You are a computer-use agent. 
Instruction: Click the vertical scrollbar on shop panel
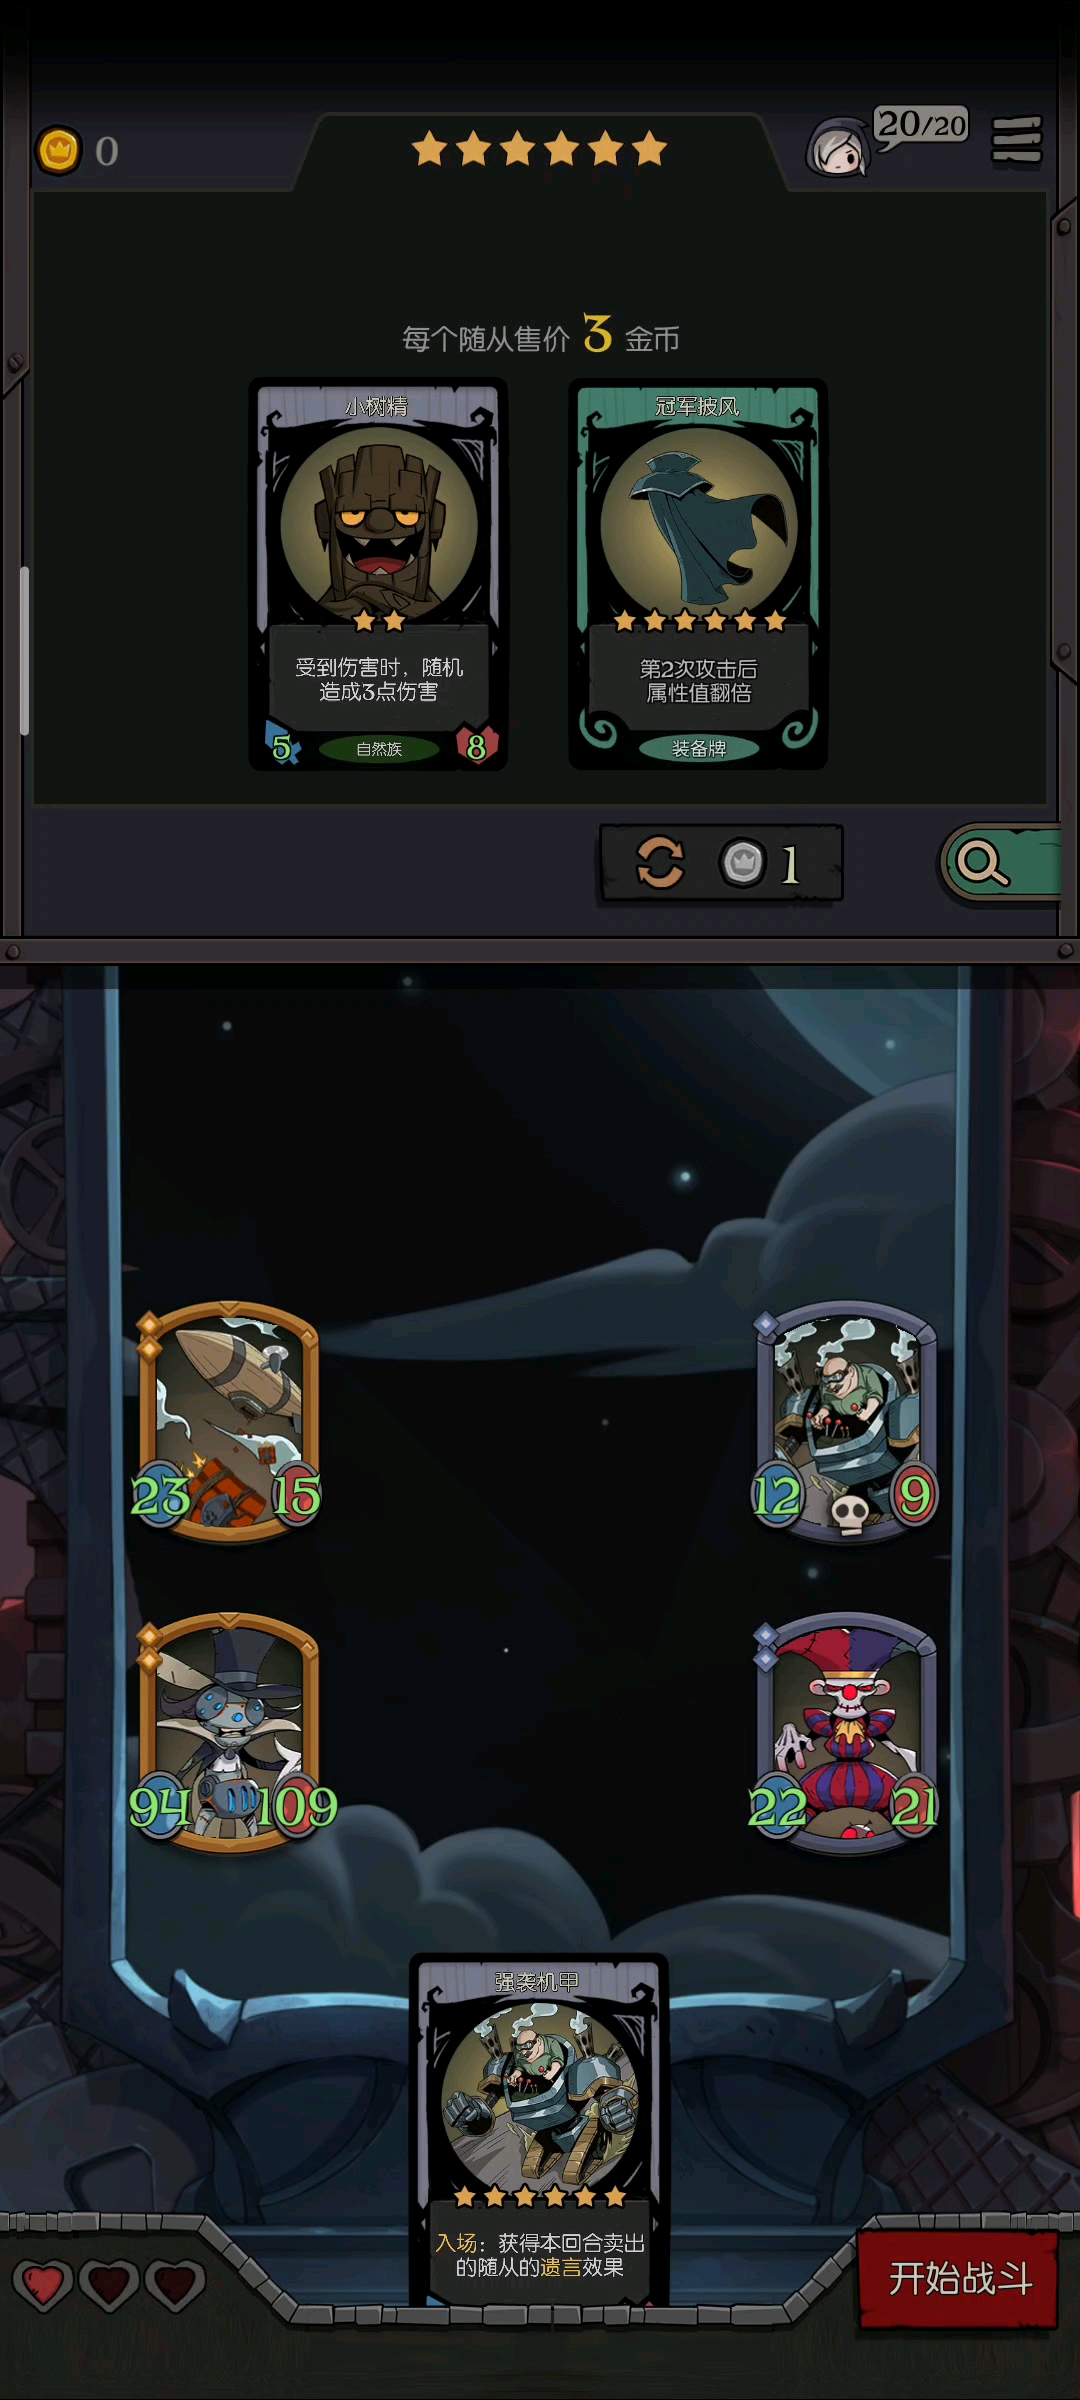(x=24, y=651)
